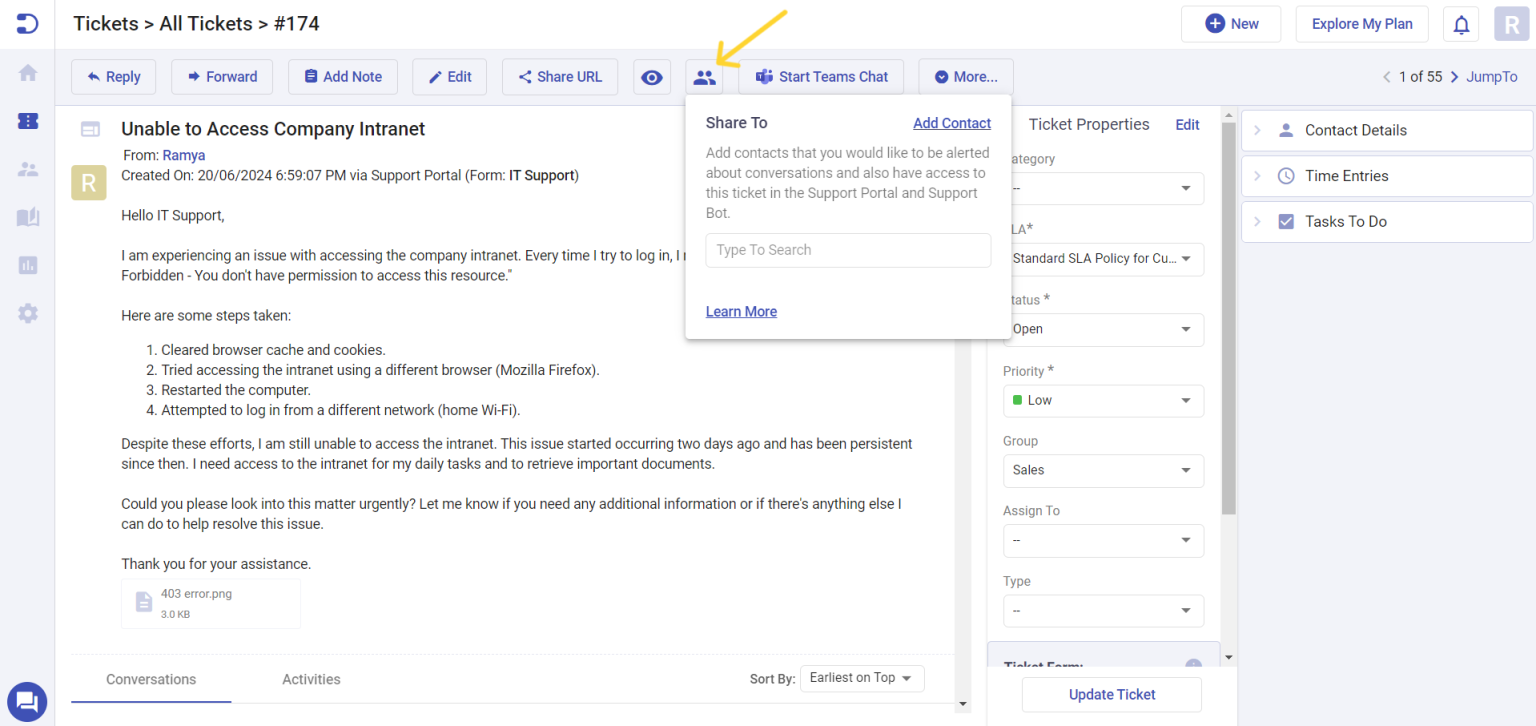Viewport: 1536px width, 726px height.
Task: Open the notifications bell
Action: point(1461,23)
